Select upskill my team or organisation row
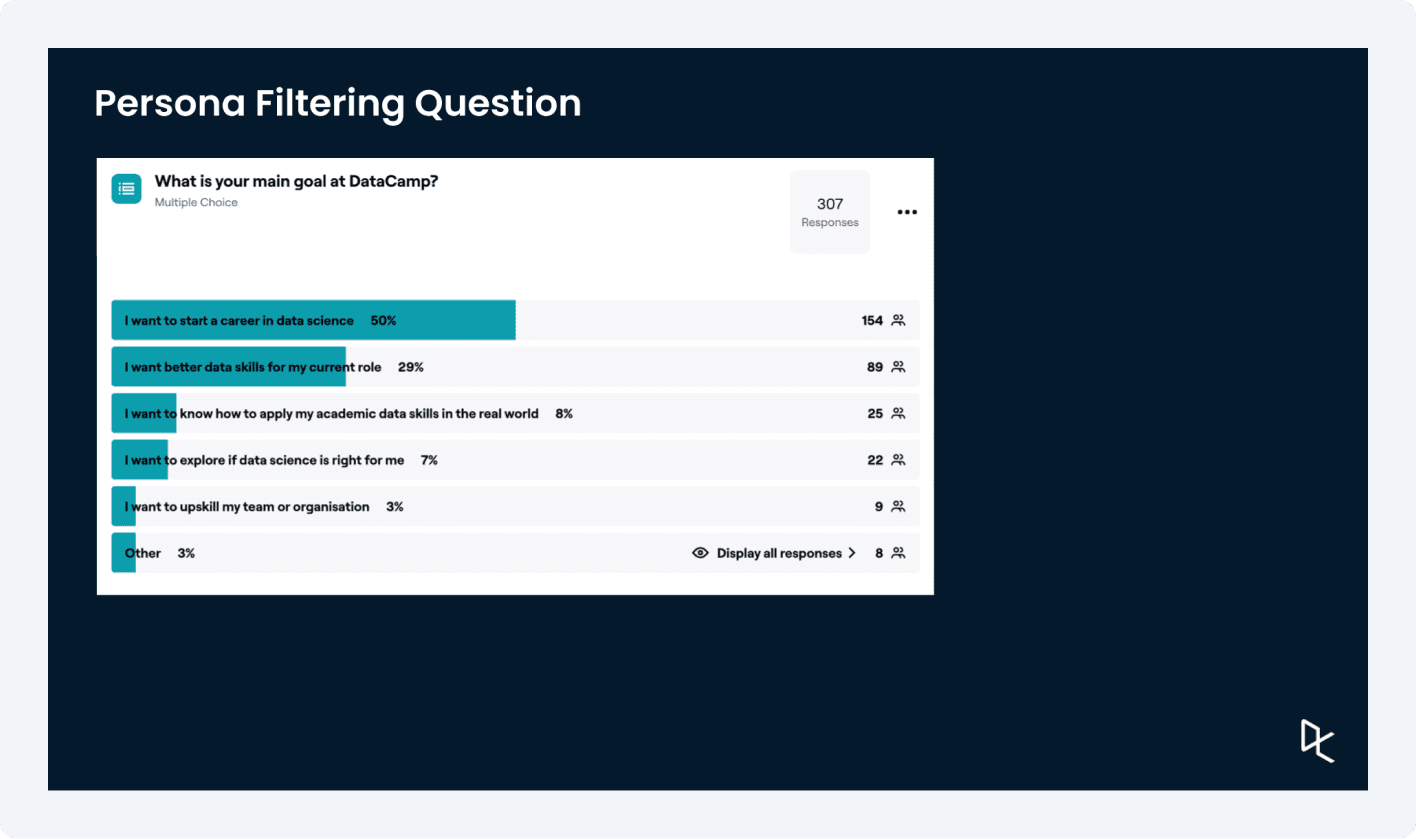This screenshot has height=839, width=1416. click(515, 507)
